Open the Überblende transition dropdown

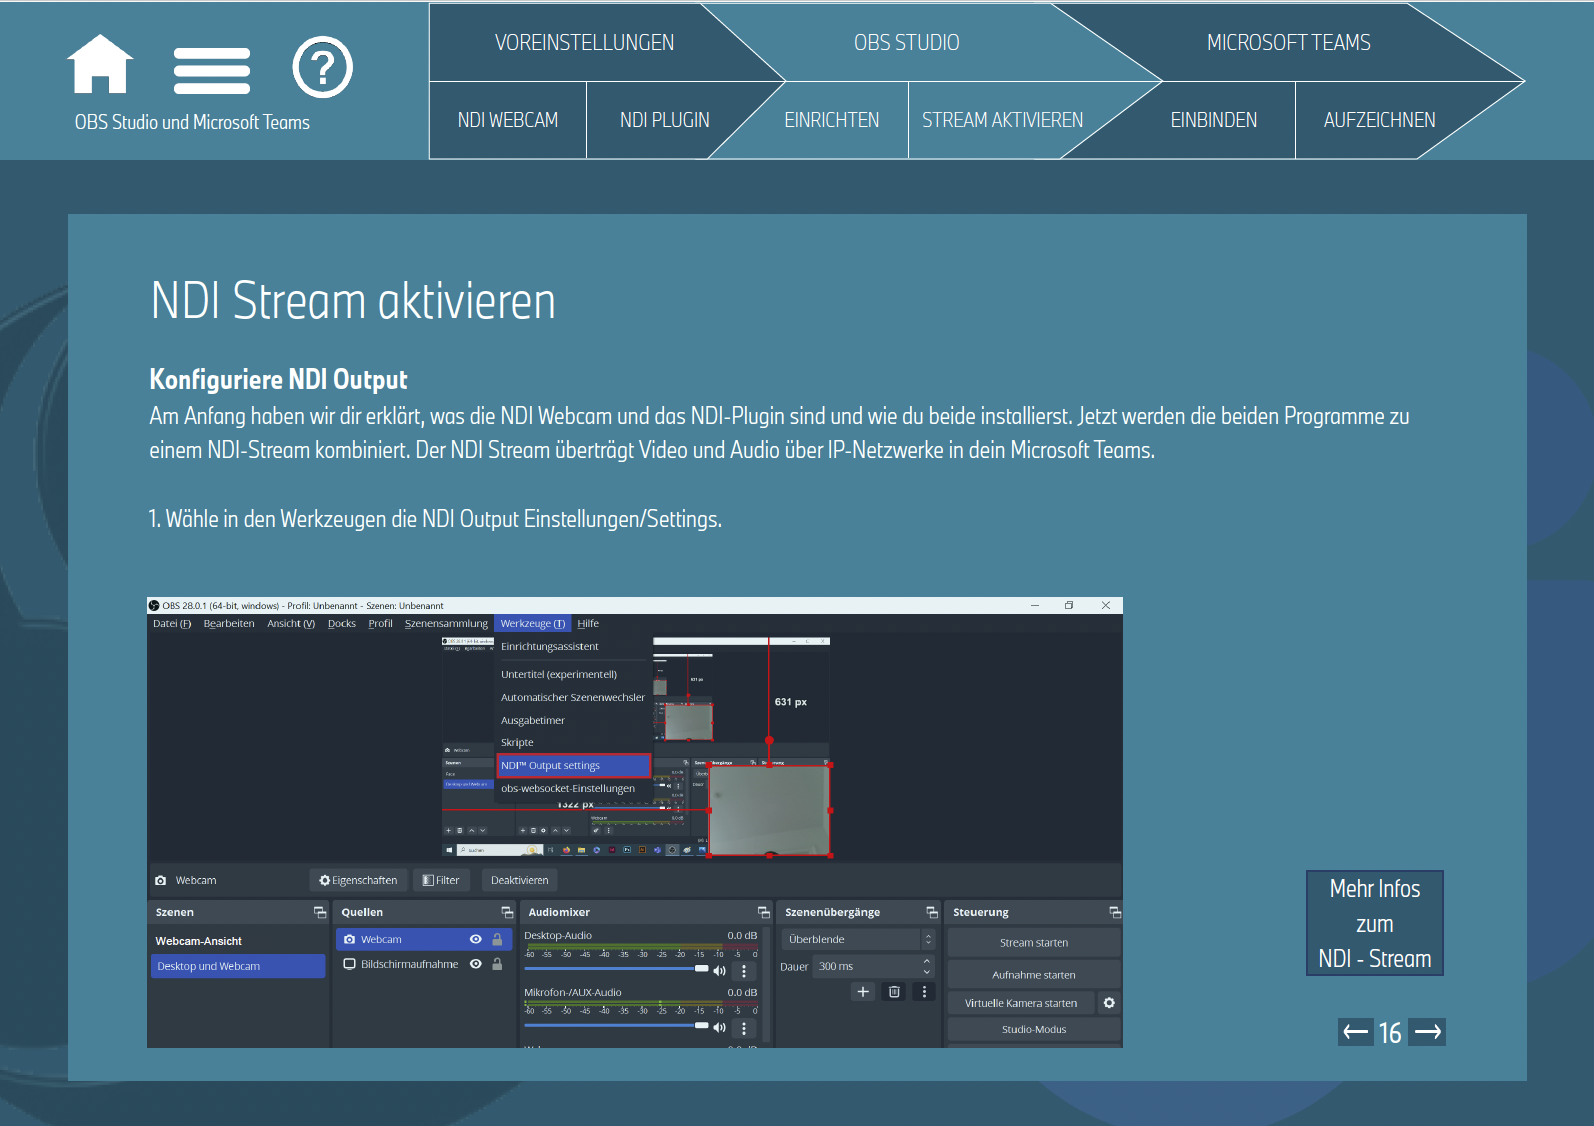(857, 939)
